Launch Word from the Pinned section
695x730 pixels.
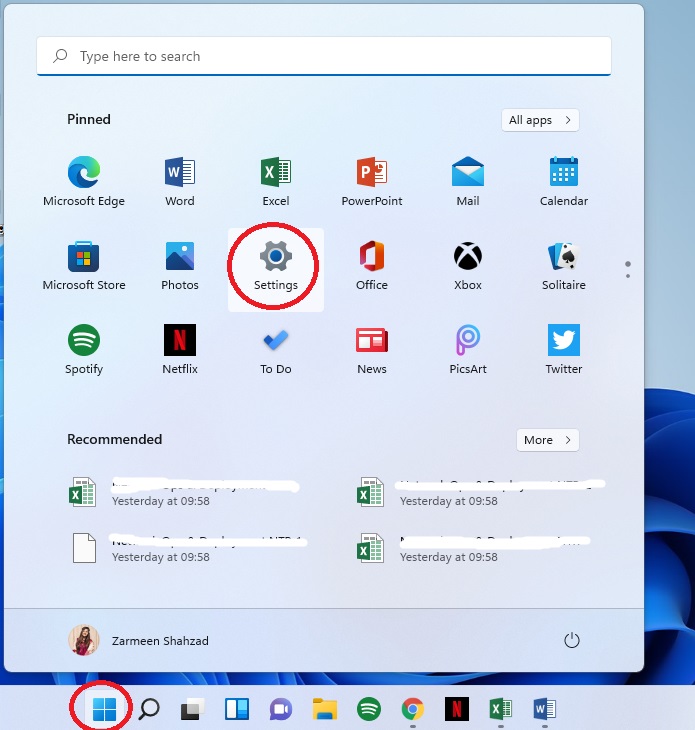(x=180, y=182)
